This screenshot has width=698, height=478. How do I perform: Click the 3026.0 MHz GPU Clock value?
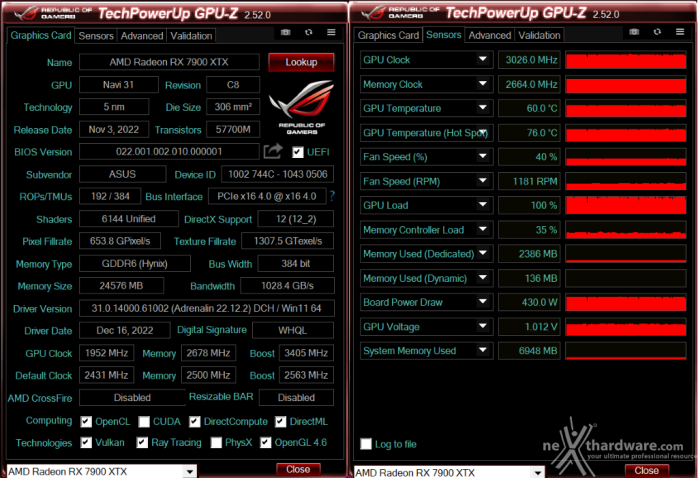click(x=529, y=60)
